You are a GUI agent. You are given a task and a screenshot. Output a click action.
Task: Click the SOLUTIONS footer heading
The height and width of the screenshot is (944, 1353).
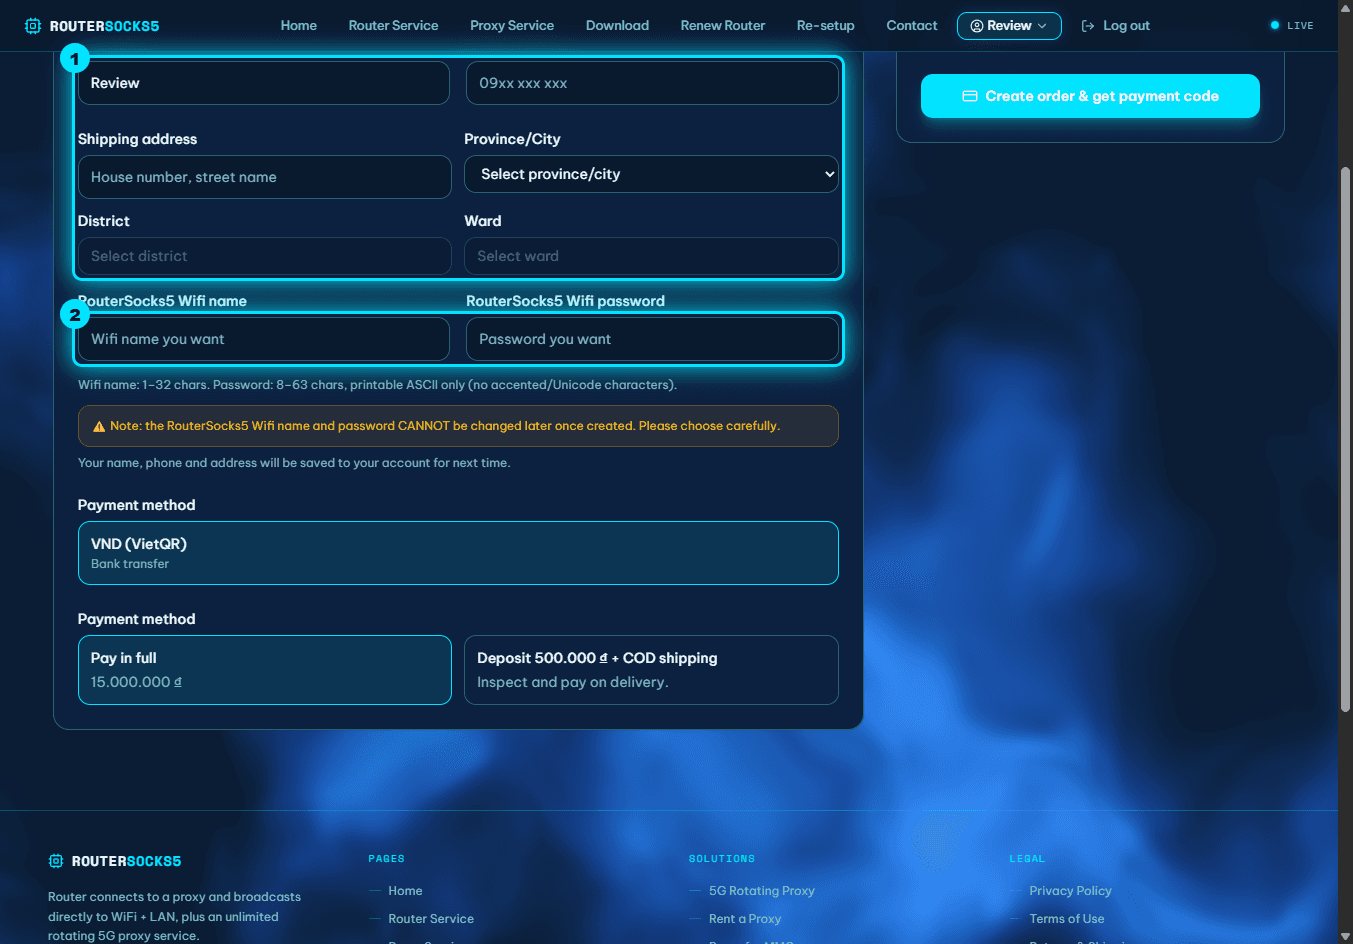click(722, 859)
